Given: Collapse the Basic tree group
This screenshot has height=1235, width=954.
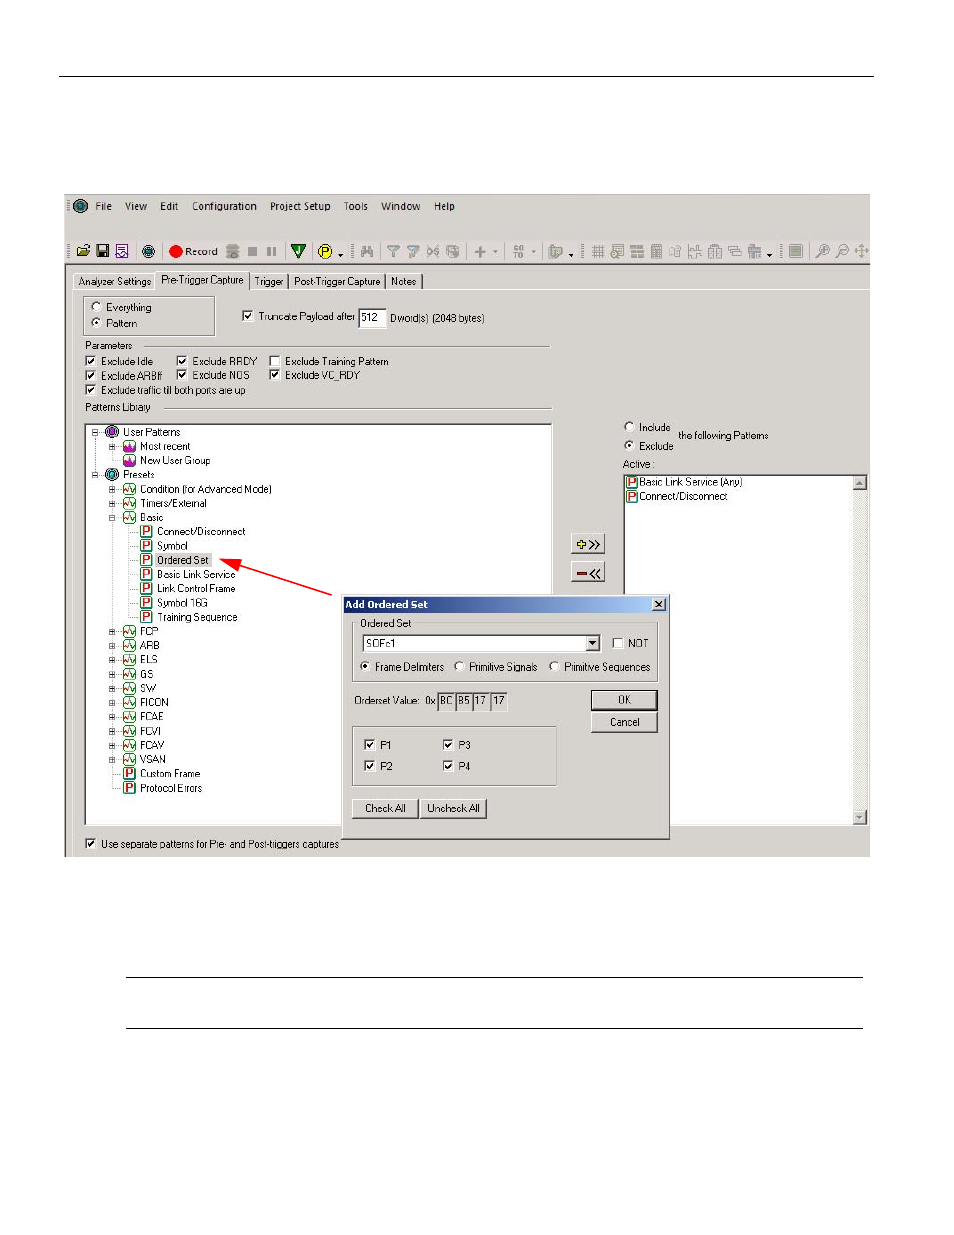Looking at the screenshot, I should [x=112, y=518].
